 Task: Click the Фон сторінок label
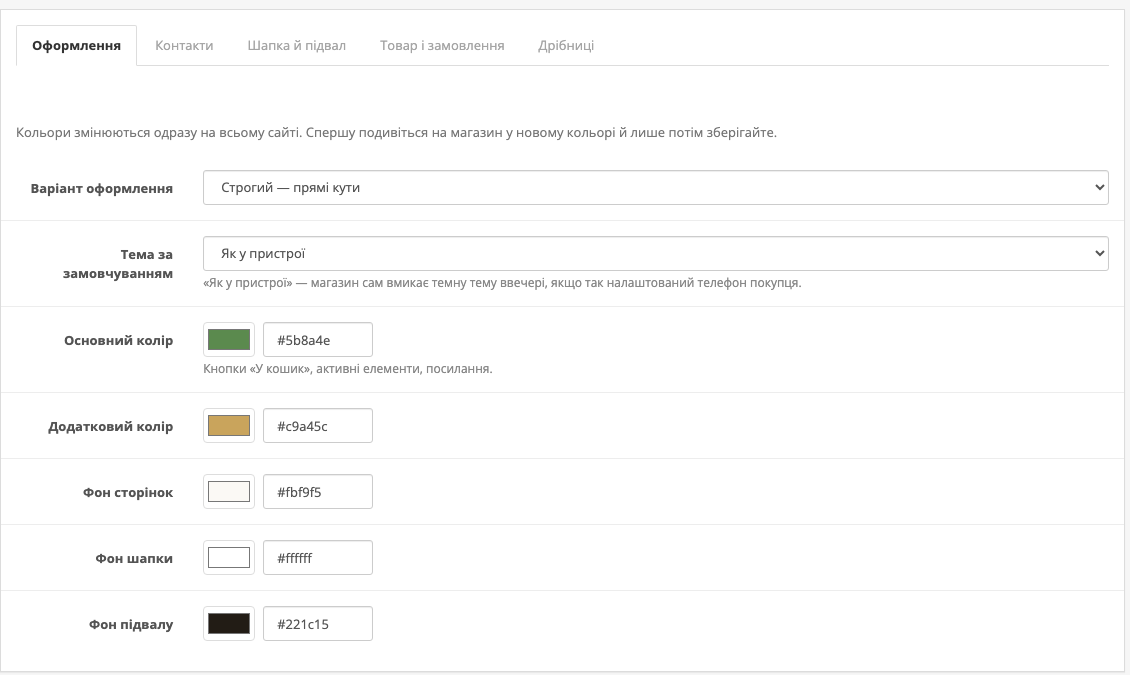(128, 493)
